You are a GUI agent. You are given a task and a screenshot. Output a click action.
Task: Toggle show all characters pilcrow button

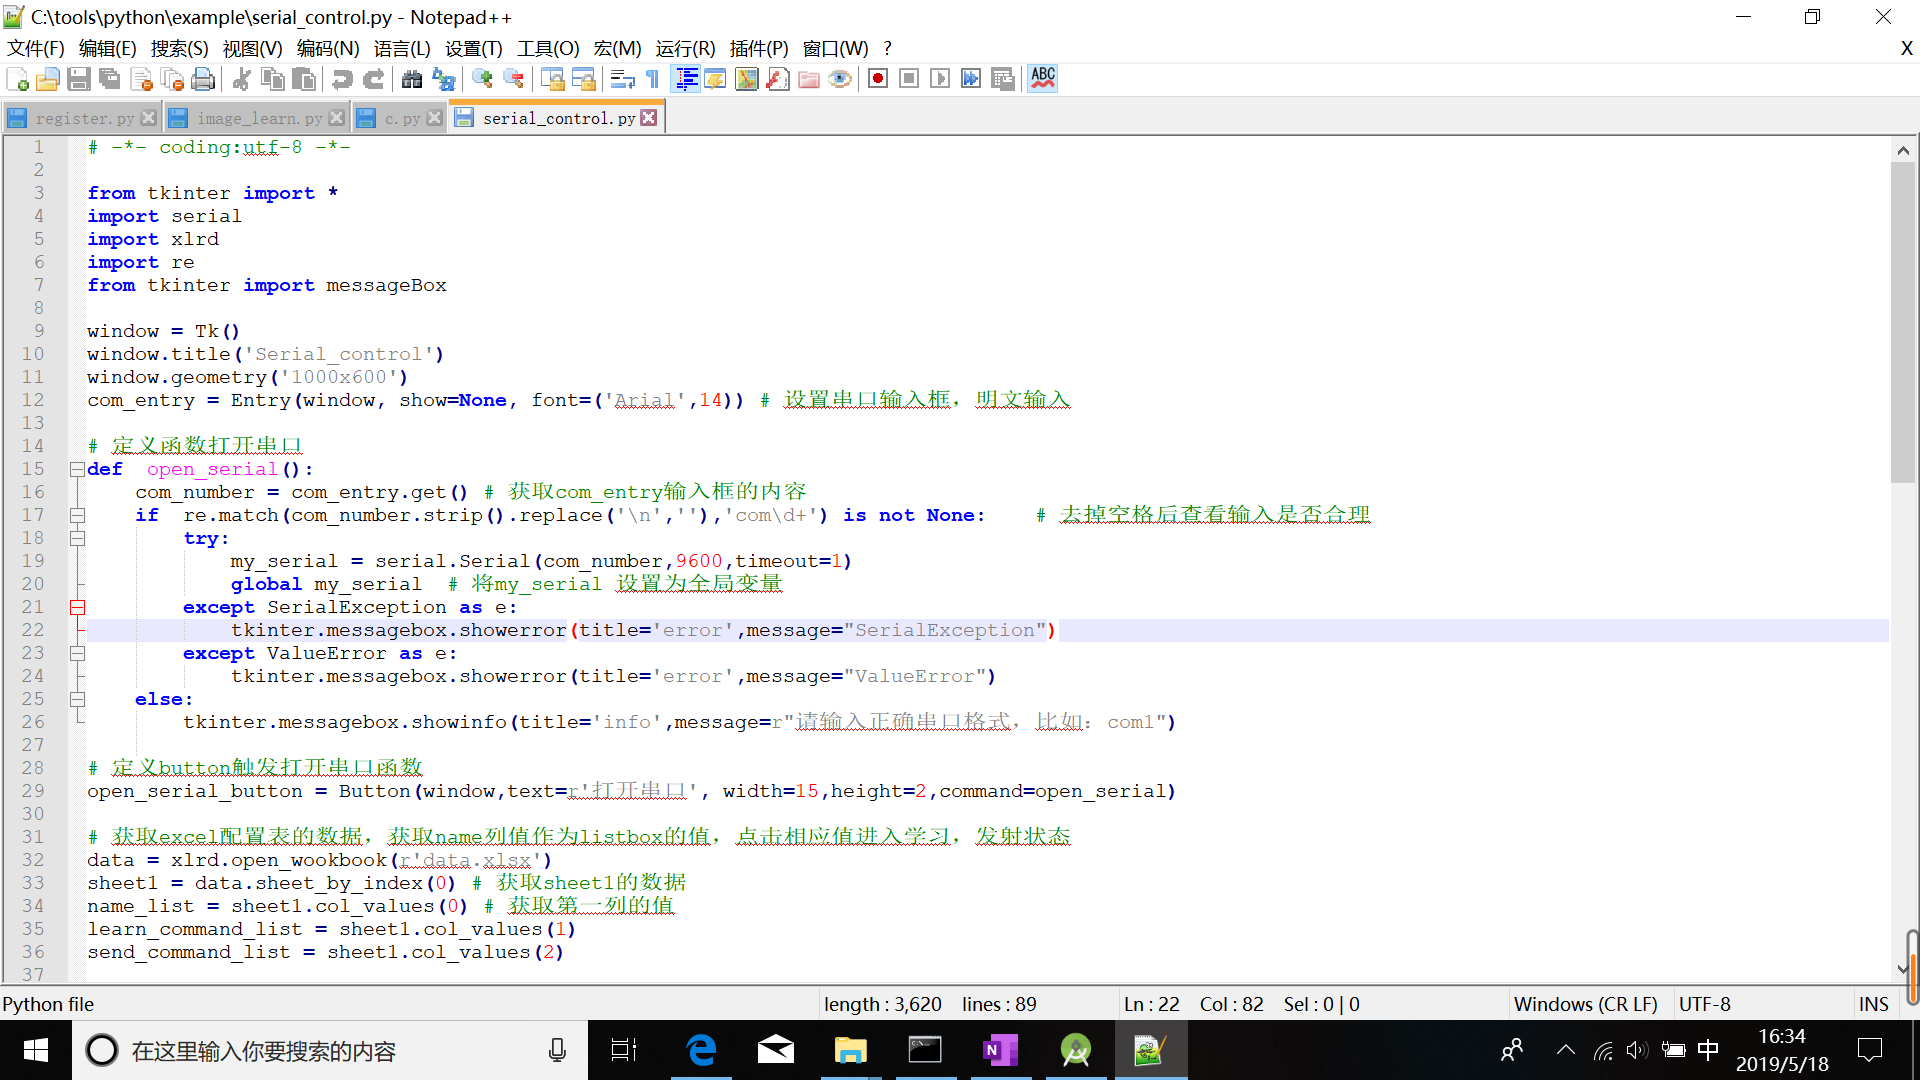coord(653,79)
